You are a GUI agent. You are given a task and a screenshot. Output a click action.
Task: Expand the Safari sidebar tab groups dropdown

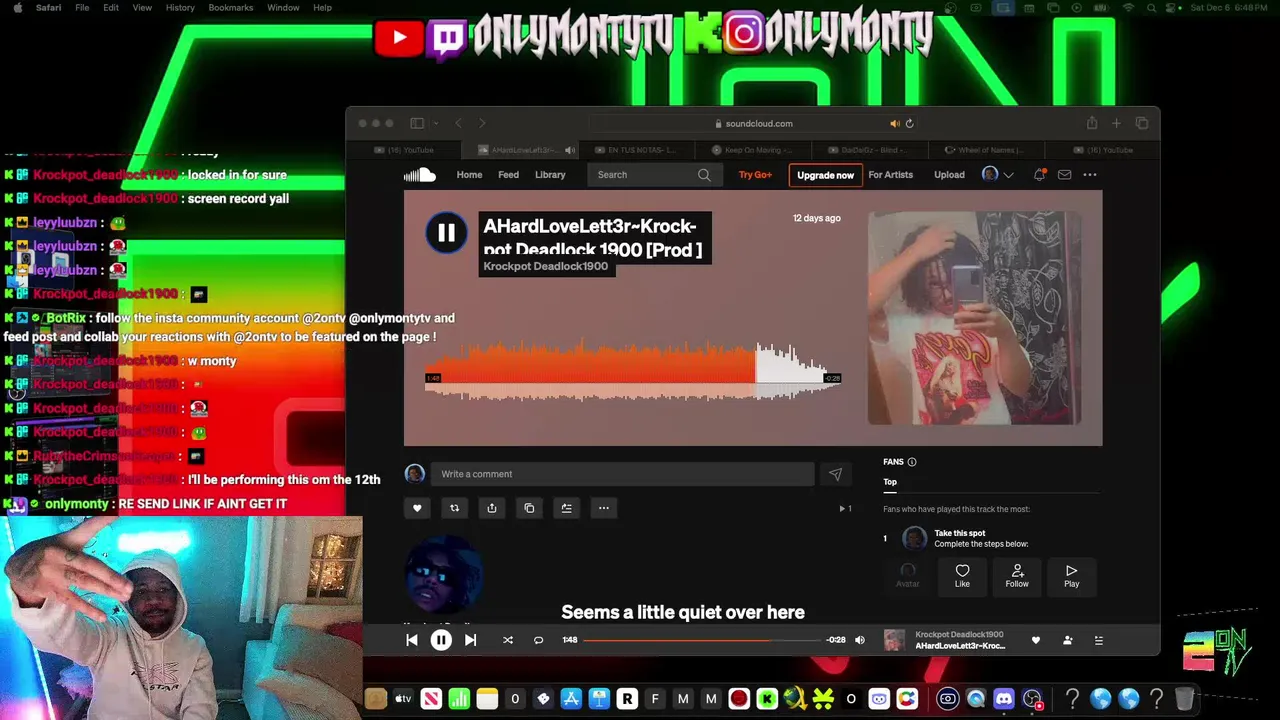pos(435,123)
